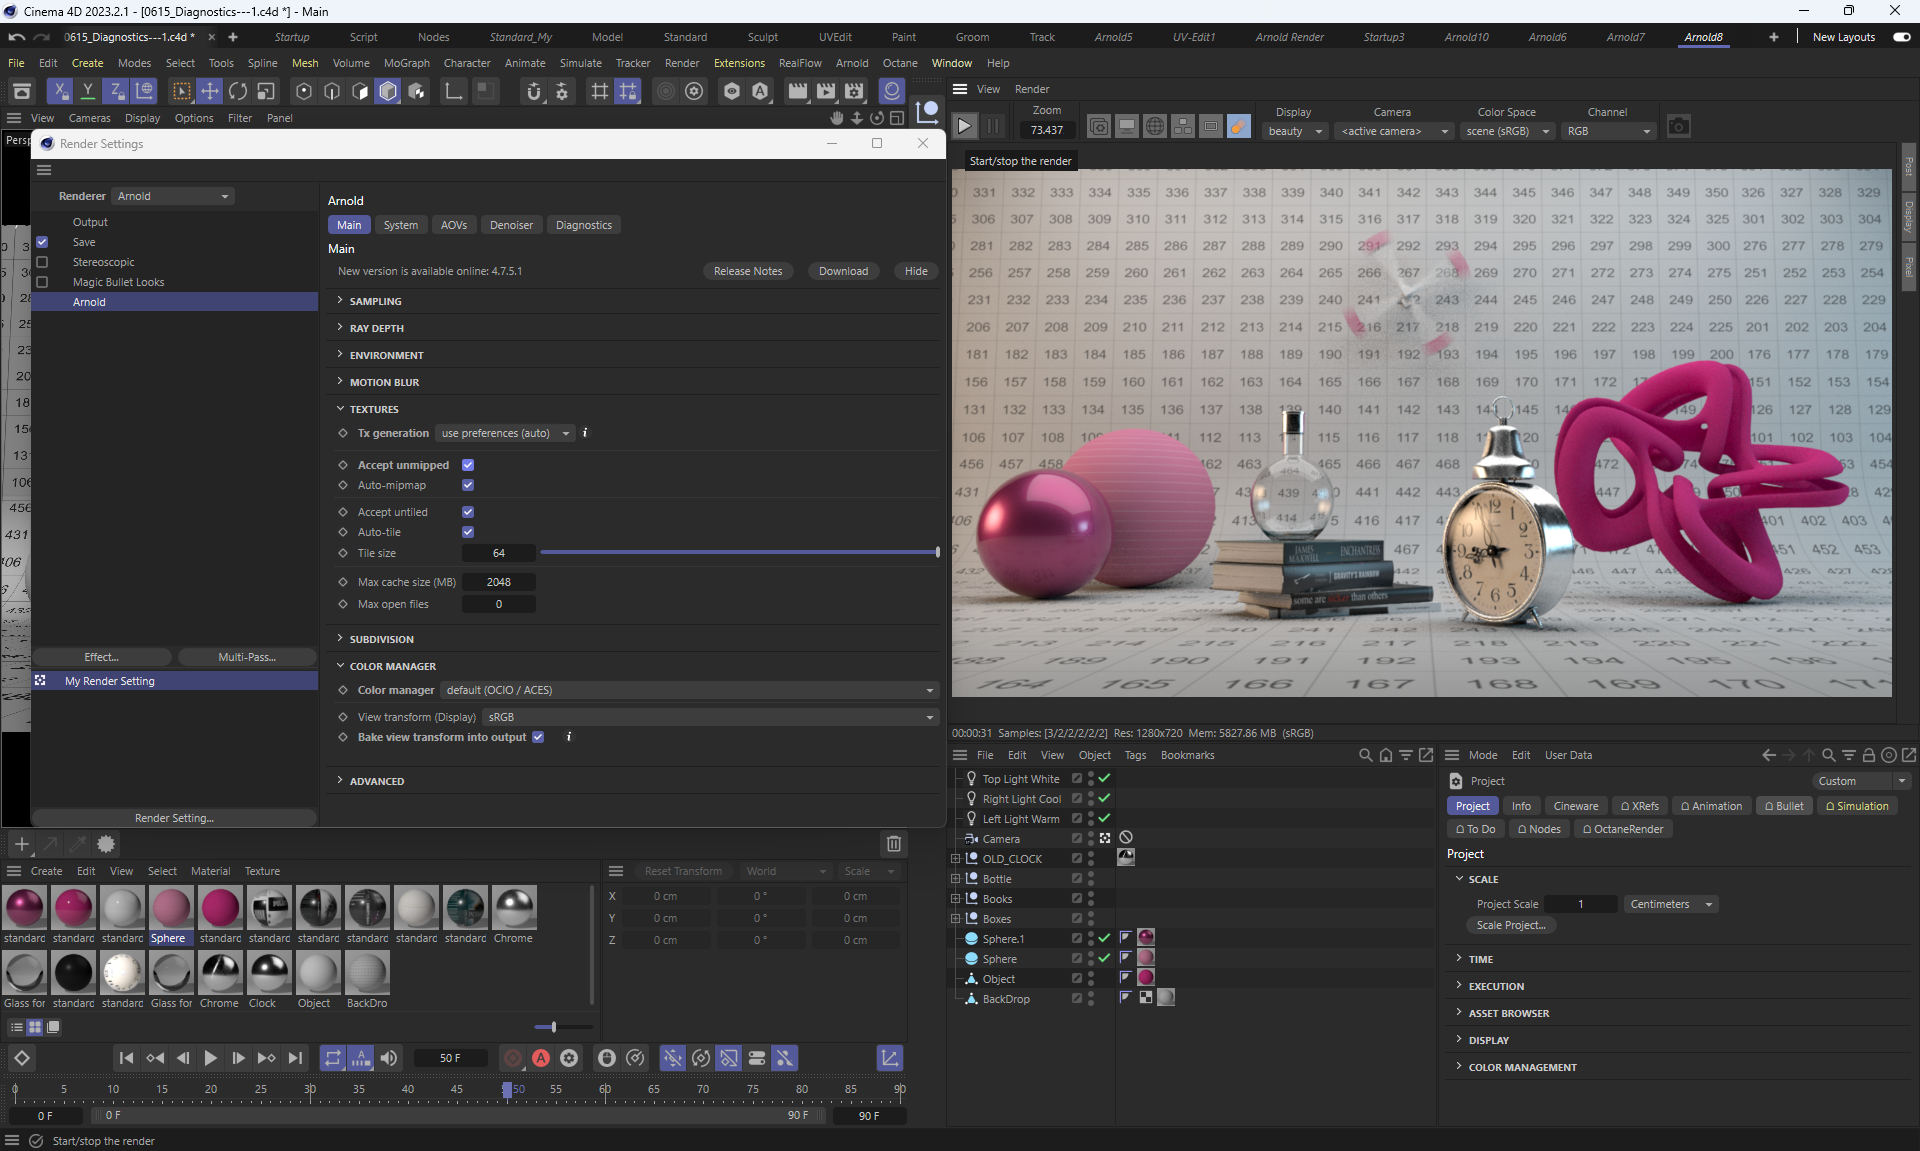Switch to the Diagnostics tab
This screenshot has width=1920, height=1151.
pyautogui.click(x=583, y=225)
